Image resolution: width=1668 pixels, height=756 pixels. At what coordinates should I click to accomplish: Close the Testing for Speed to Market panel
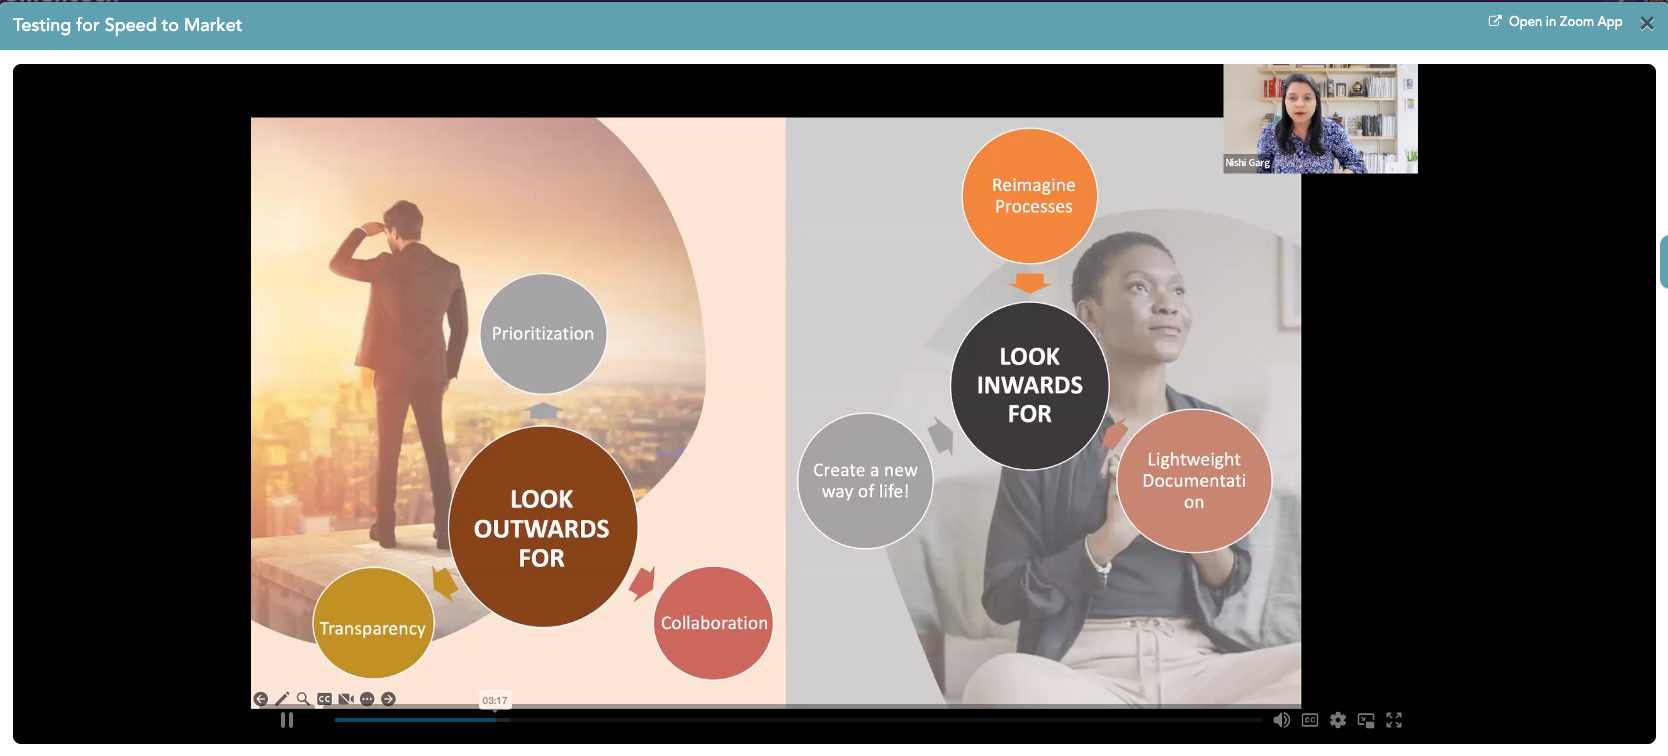(x=1647, y=23)
